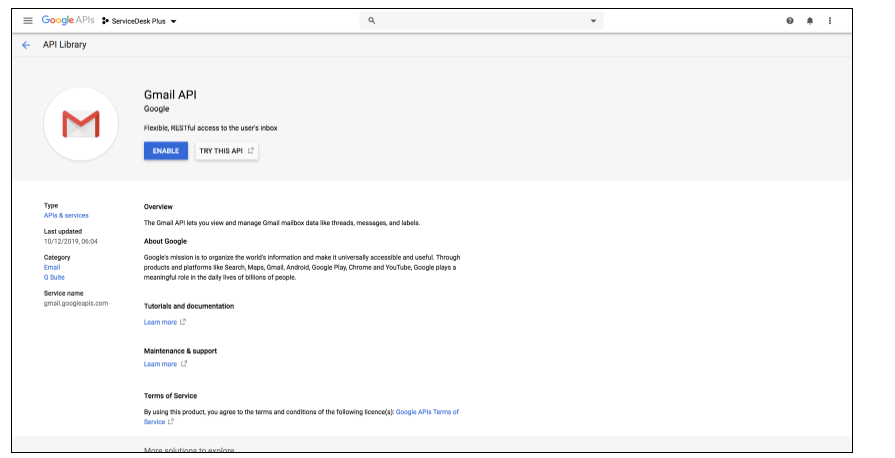Go back using the arrow icon
The height and width of the screenshot is (458, 895).
26,45
